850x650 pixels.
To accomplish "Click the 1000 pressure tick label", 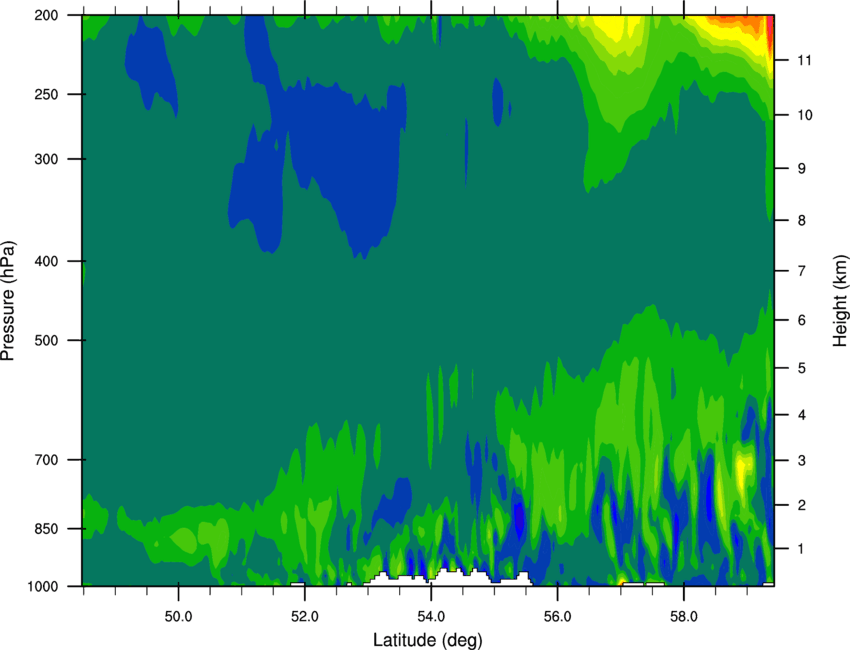I will pyautogui.click(x=43, y=586).
